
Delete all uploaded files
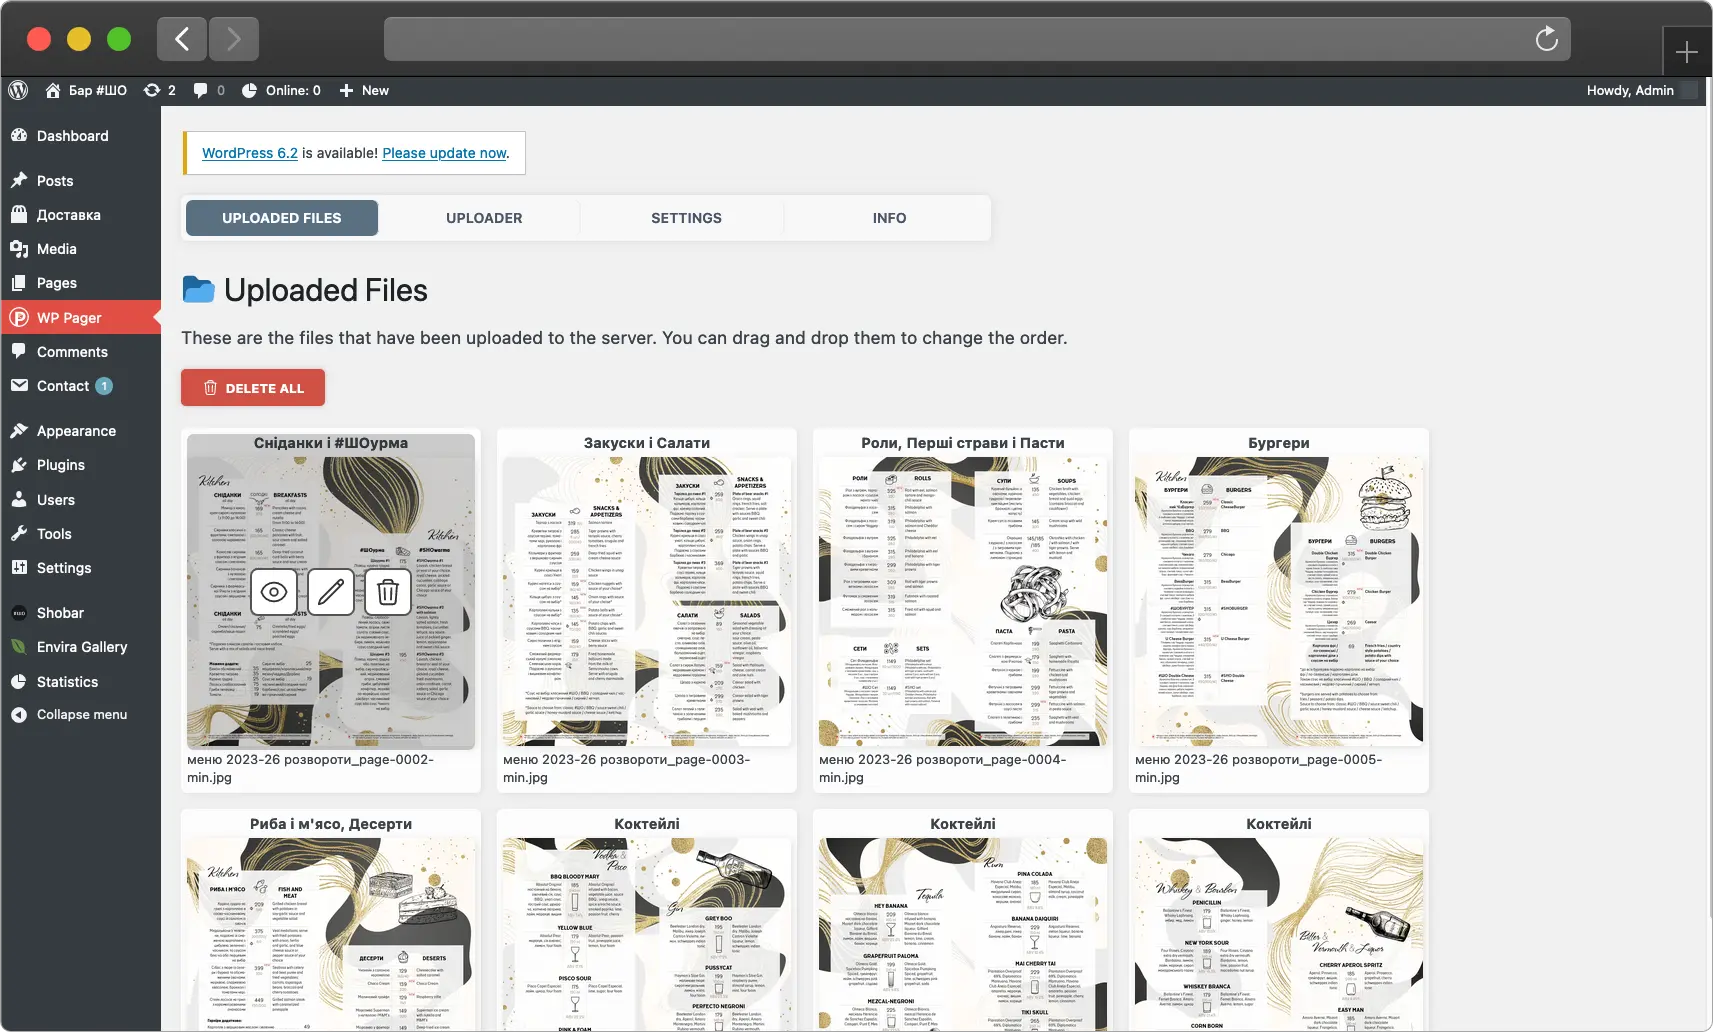253,388
